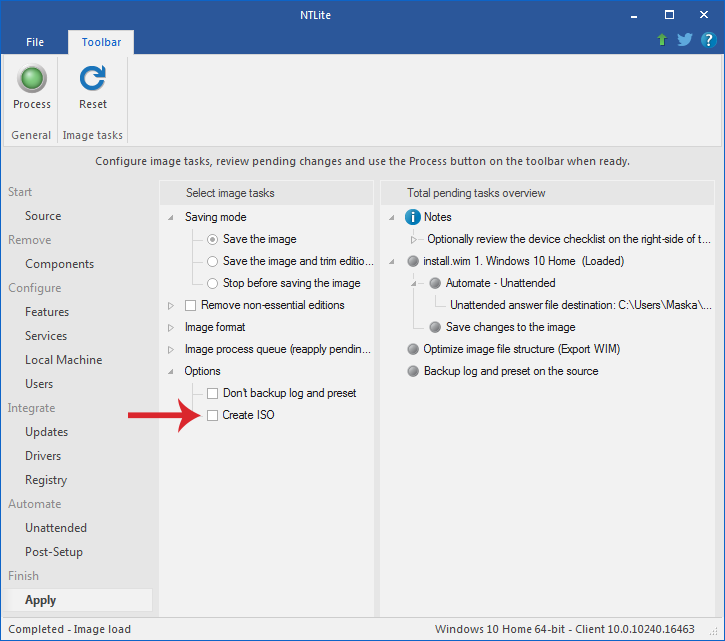
Task: Click the Backup log and preset on the source row
Action: coord(511,371)
